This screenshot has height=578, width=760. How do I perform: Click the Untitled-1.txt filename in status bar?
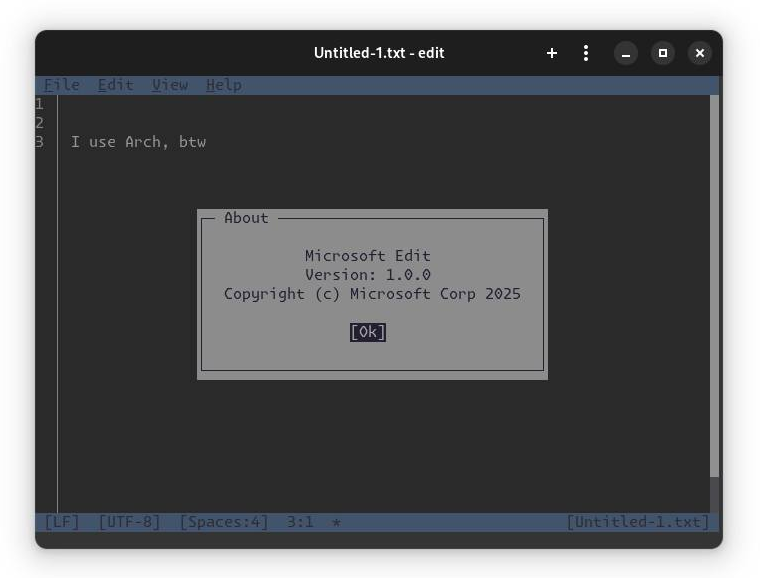638,522
